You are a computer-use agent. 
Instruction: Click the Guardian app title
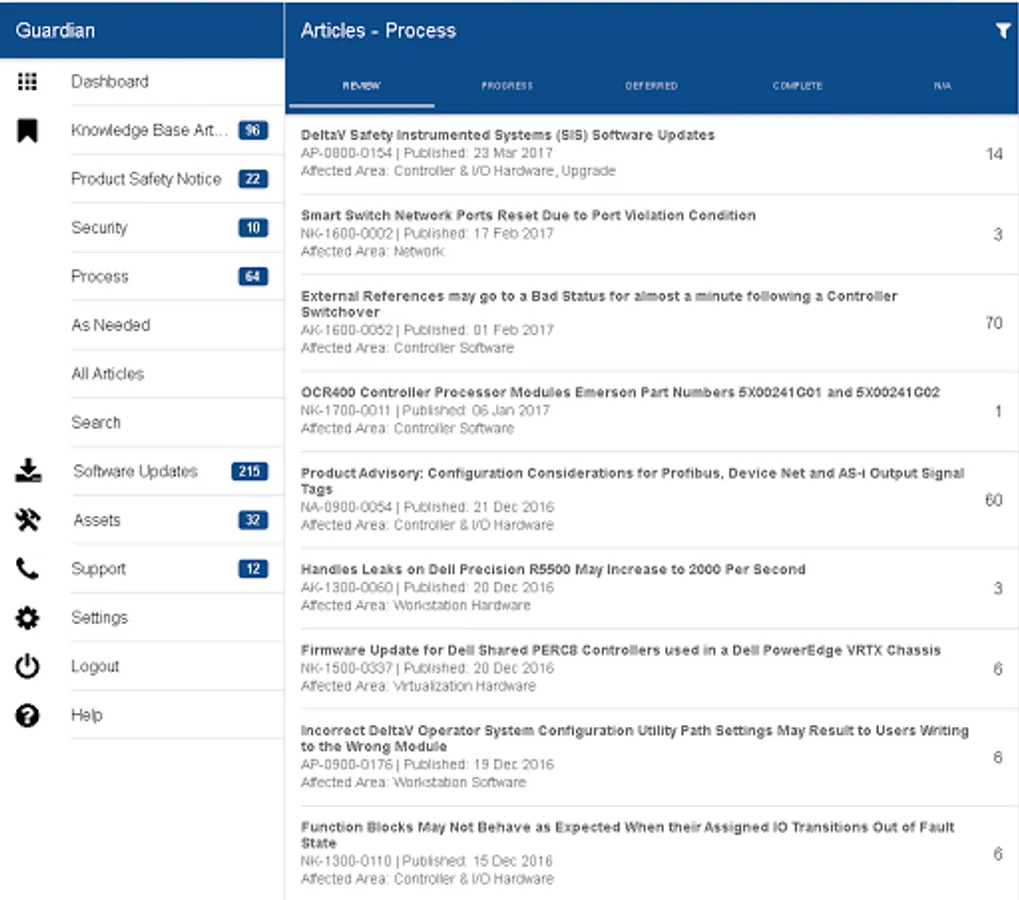[55, 31]
